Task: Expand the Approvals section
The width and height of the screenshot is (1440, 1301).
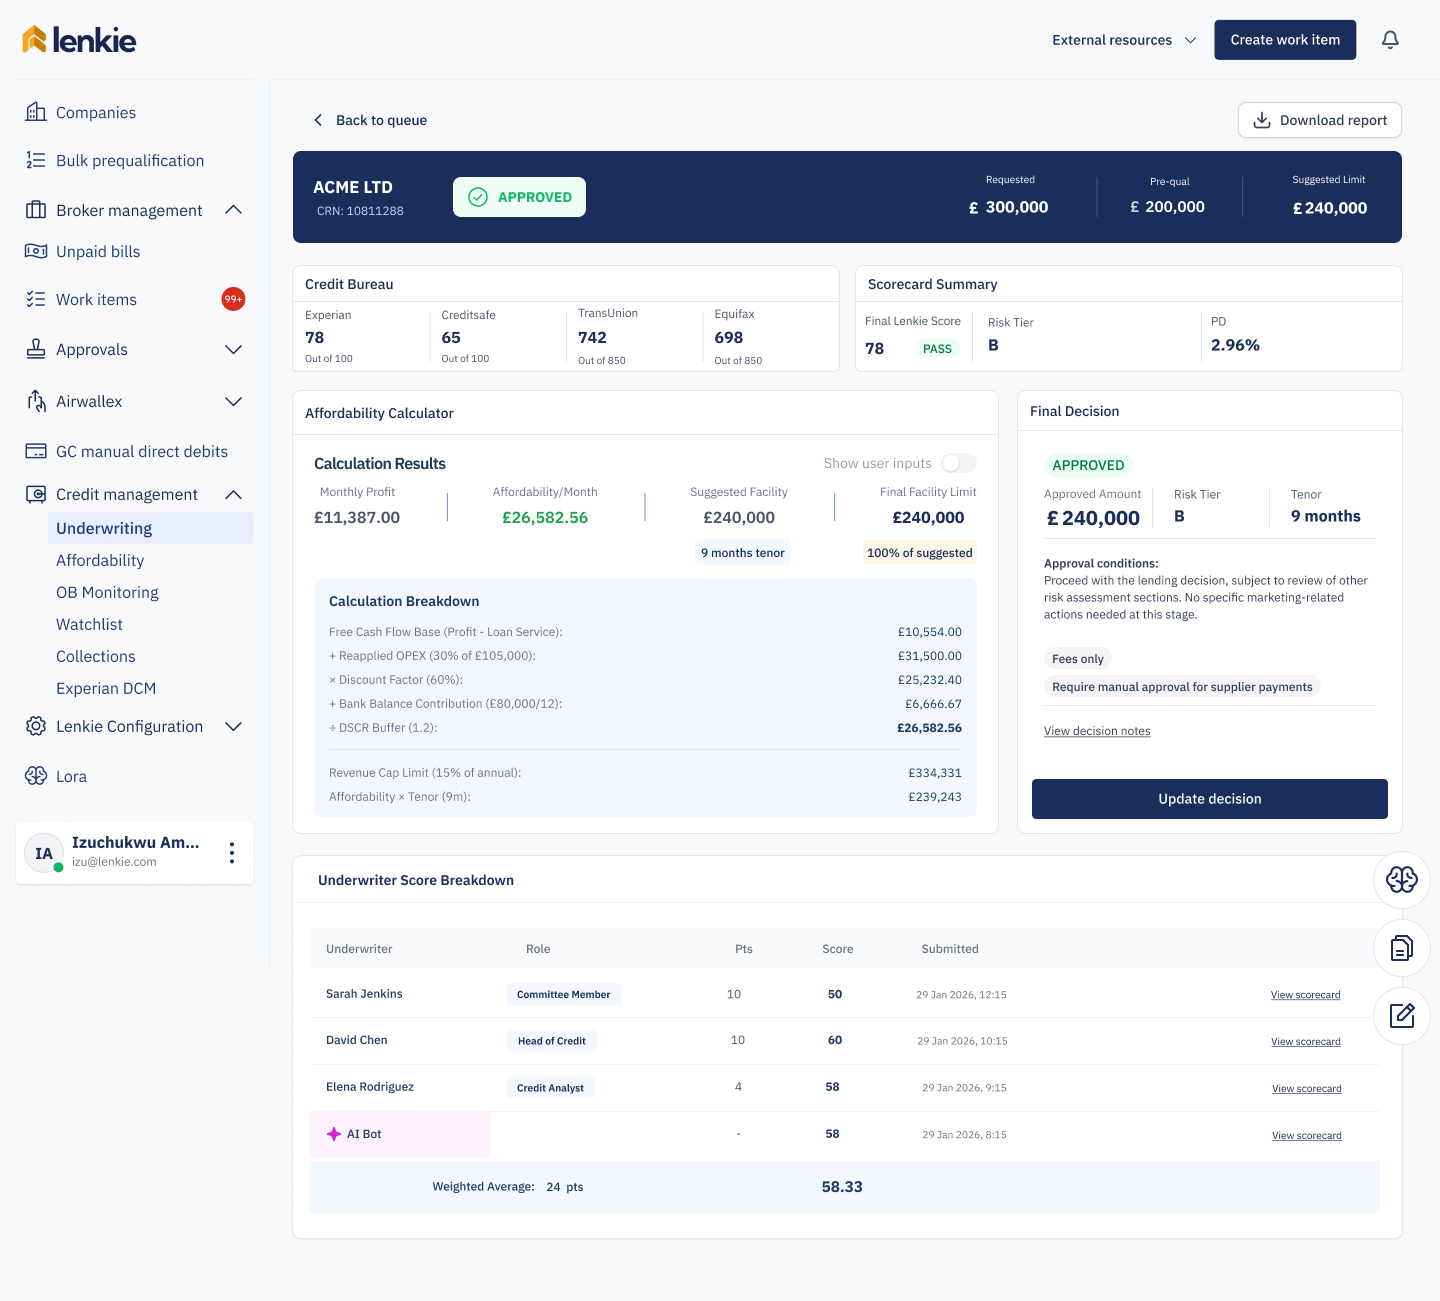Action: (234, 349)
